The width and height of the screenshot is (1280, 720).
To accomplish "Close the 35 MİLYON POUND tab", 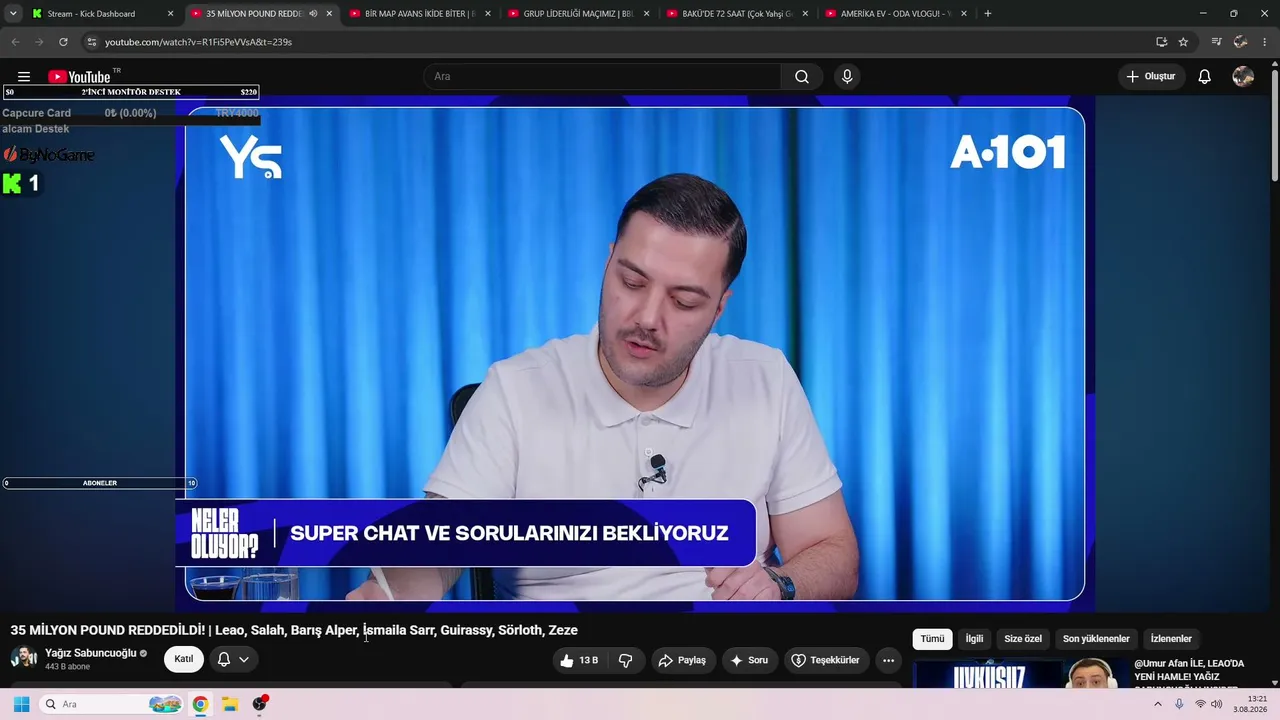I will [x=329, y=14].
